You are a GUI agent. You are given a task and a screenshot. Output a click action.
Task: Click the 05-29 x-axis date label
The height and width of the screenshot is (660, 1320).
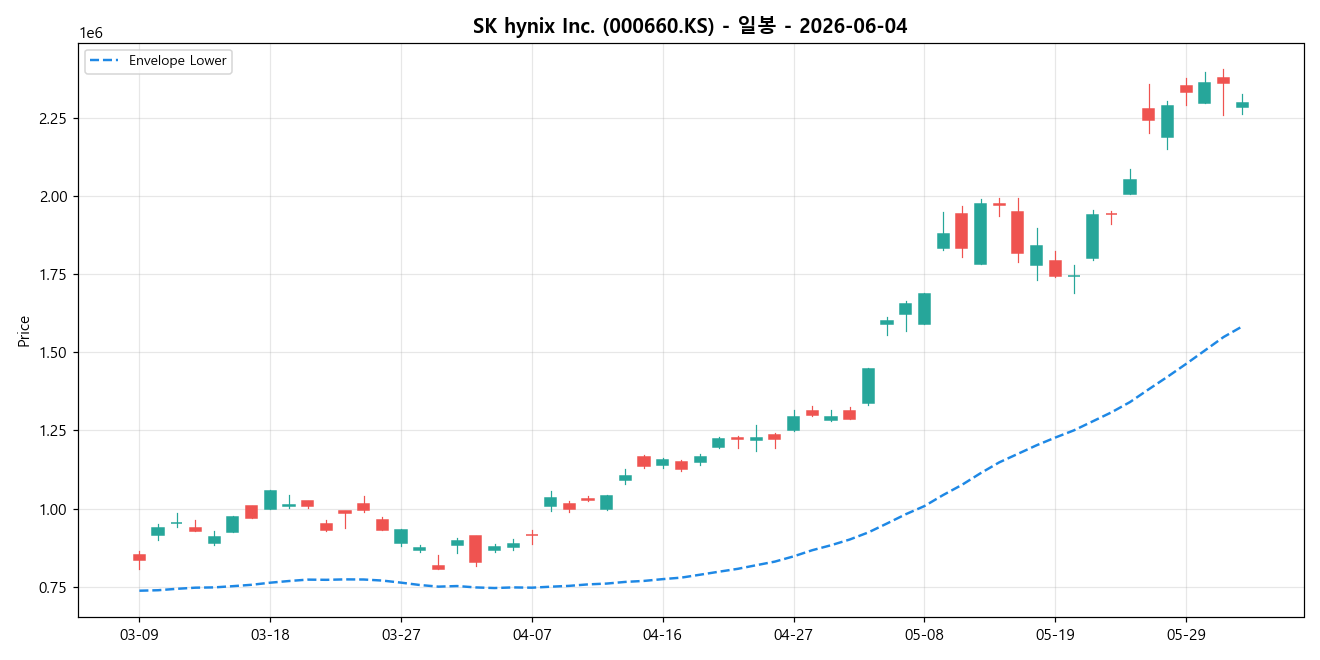pyautogui.click(x=1186, y=635)
